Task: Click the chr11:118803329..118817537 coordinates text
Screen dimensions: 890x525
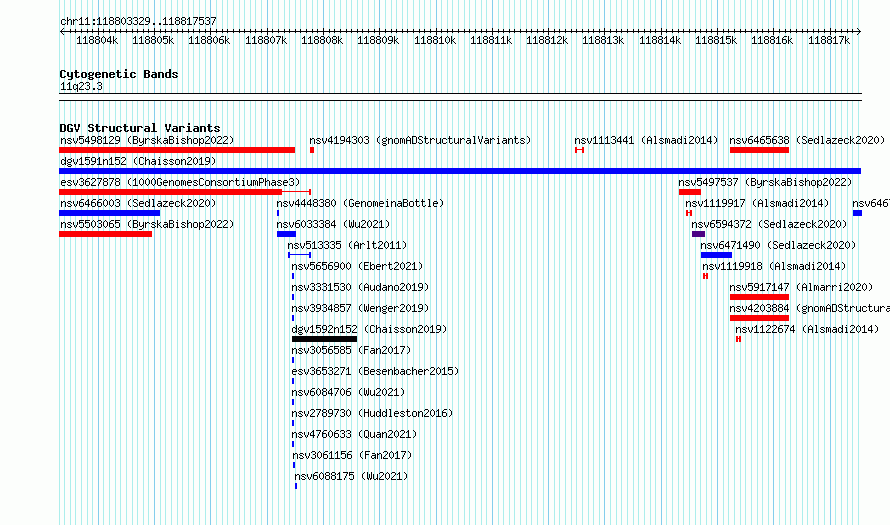Action: (138, 21)
